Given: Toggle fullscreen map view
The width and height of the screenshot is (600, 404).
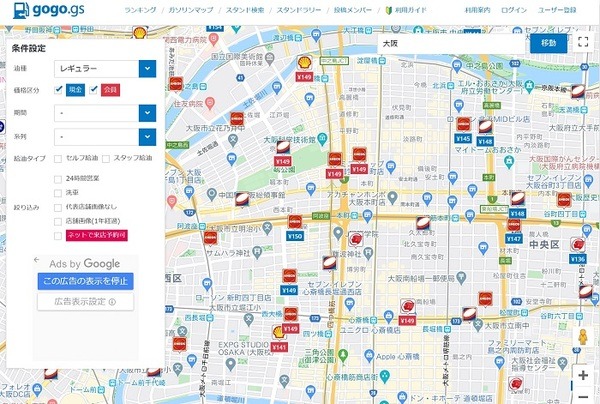Looking at the screenshot, I should click(583, 42).
